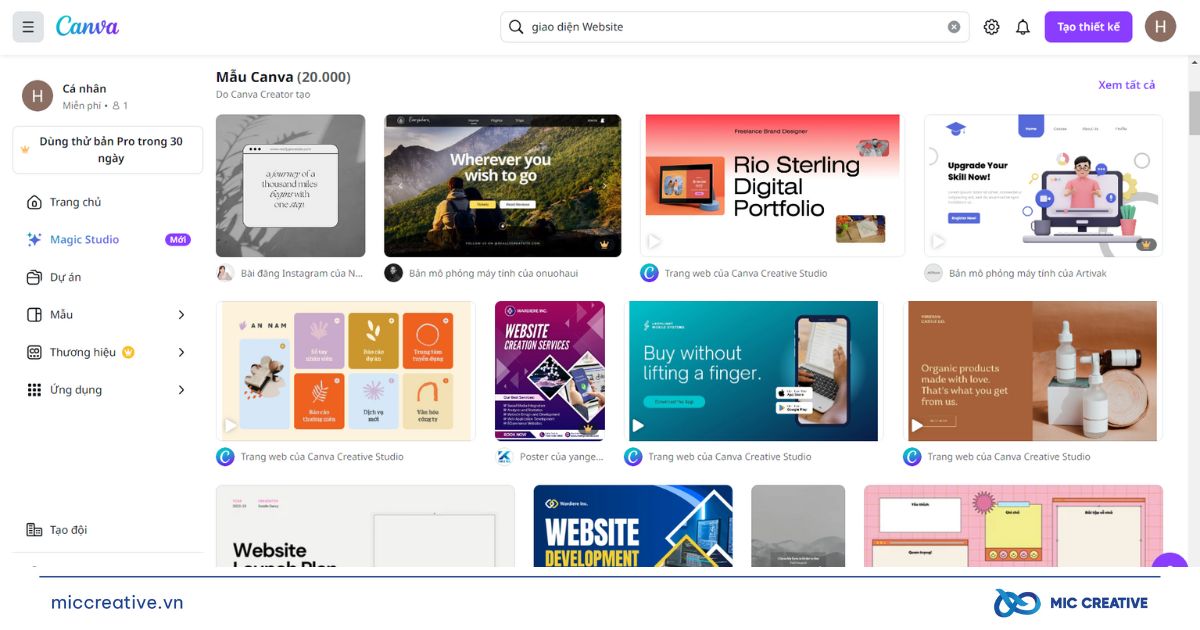Viewport: 1200px width, 630px height.
Task: Click the Tạo thiết kế button
Action: (1088, 27)
